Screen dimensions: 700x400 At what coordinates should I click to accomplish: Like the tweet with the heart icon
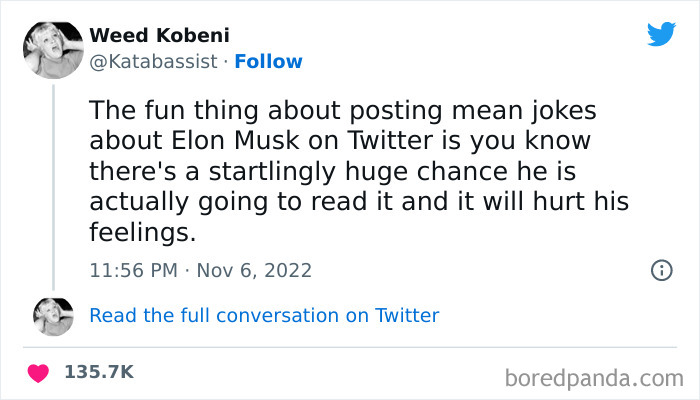[39, 372]
